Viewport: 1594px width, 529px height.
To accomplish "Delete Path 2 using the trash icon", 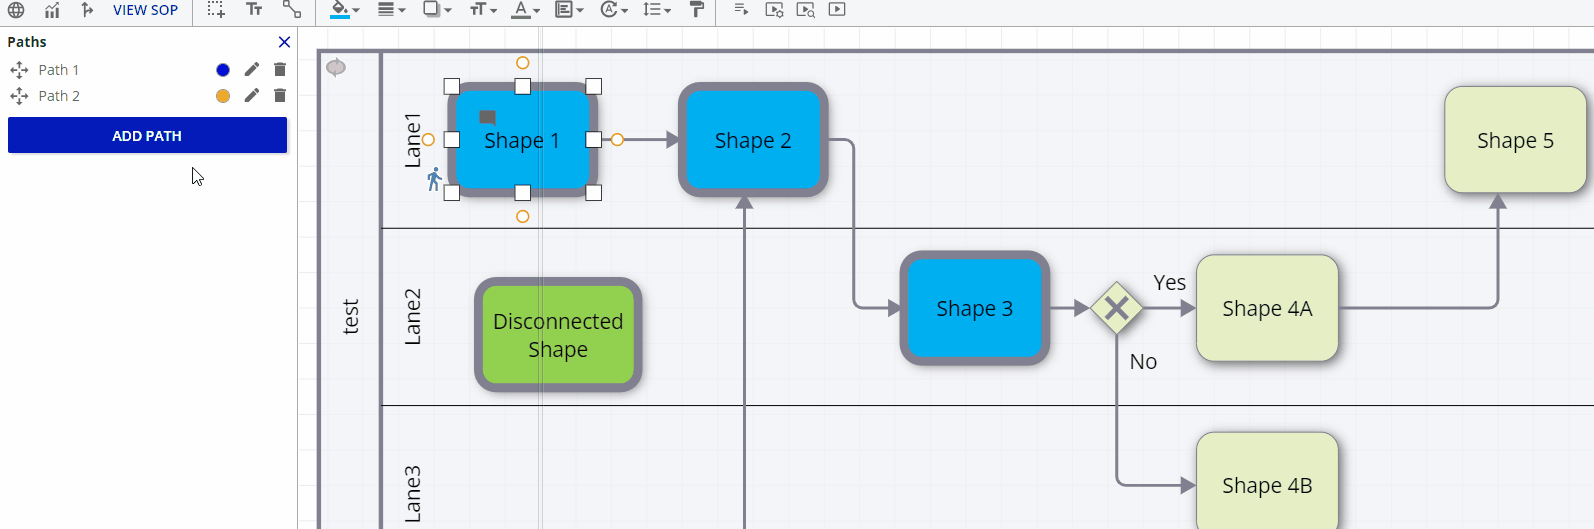I will coord(280,96).
